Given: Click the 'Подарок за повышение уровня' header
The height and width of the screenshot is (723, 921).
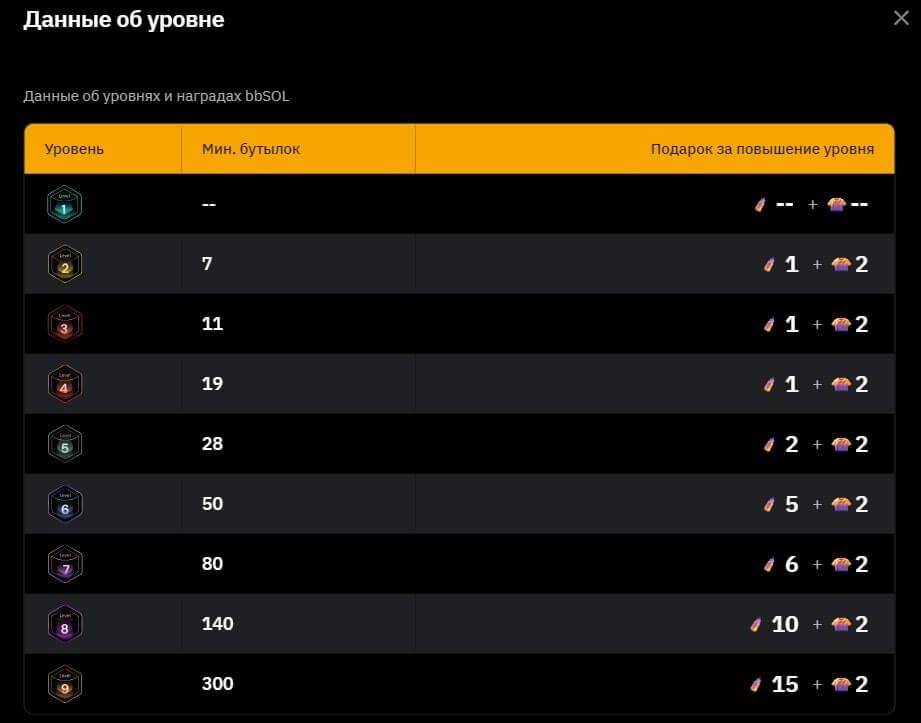Looking at the screenshot, I should [762, 149].
